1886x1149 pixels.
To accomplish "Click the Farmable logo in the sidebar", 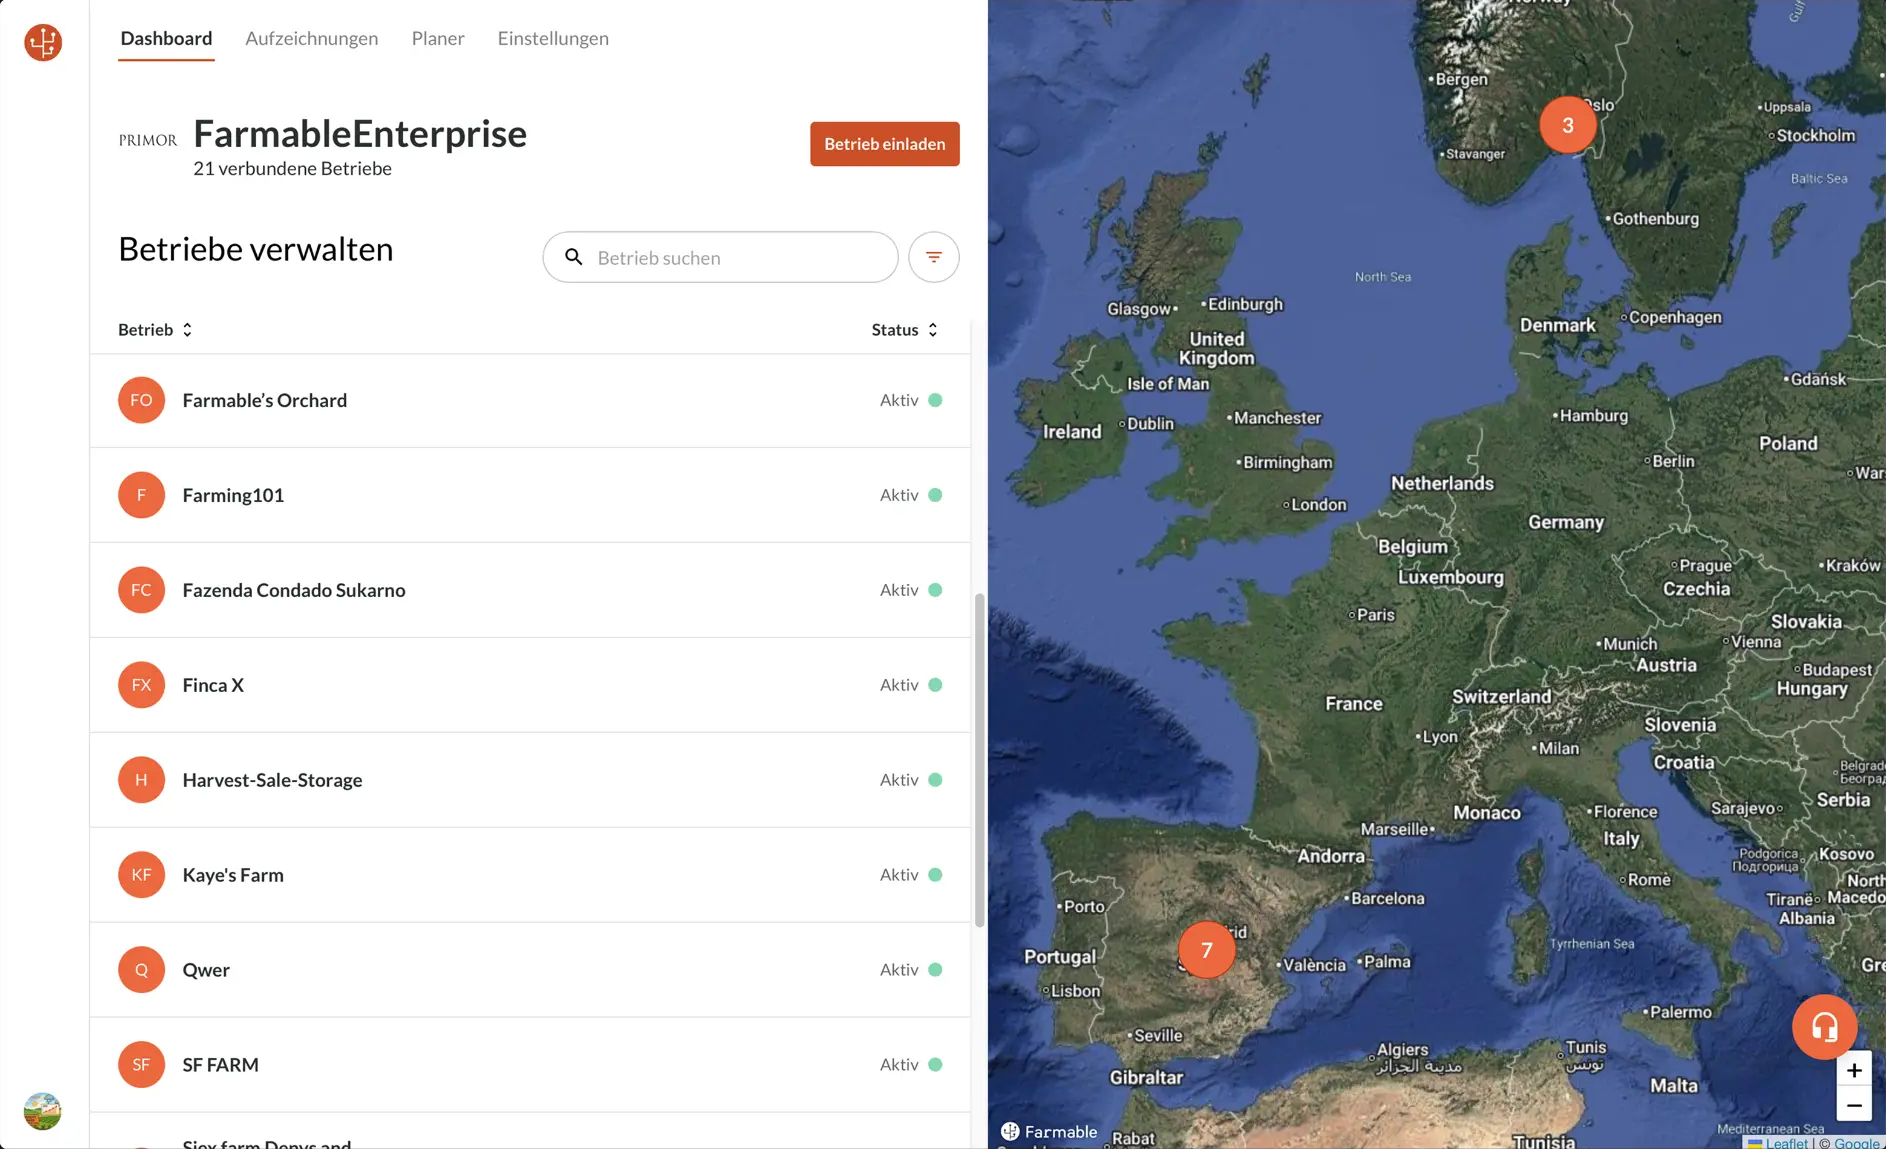I will coord(43,42).
